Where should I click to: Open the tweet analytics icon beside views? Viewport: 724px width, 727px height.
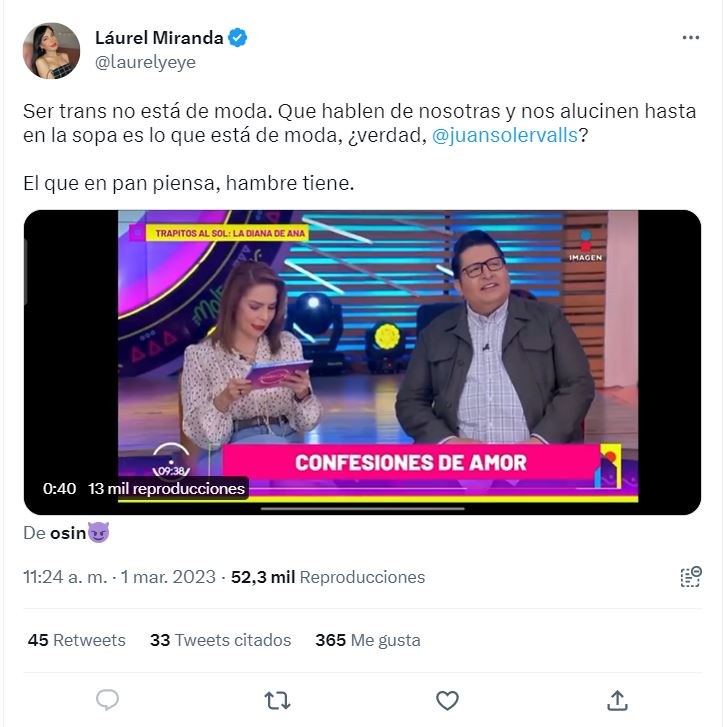click(691, 577)
